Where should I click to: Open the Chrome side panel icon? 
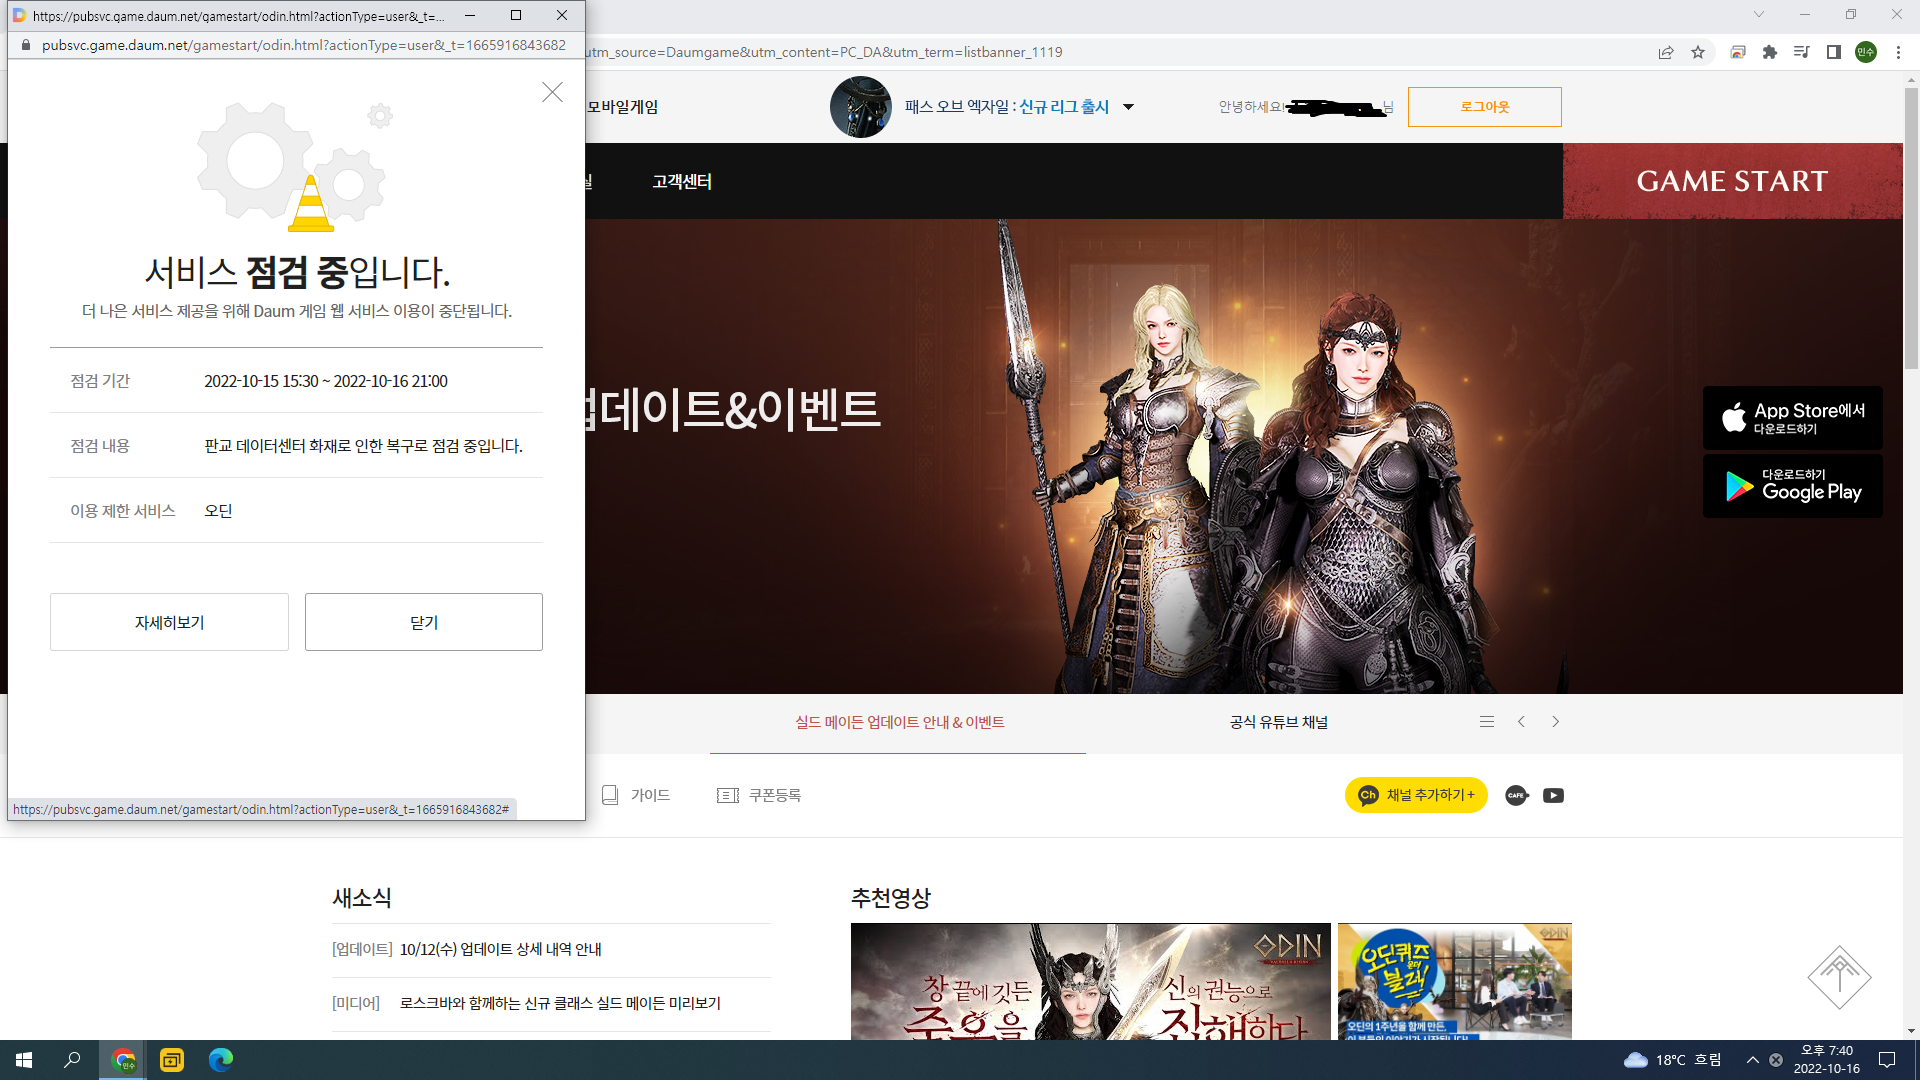[x=1833, y=52]
